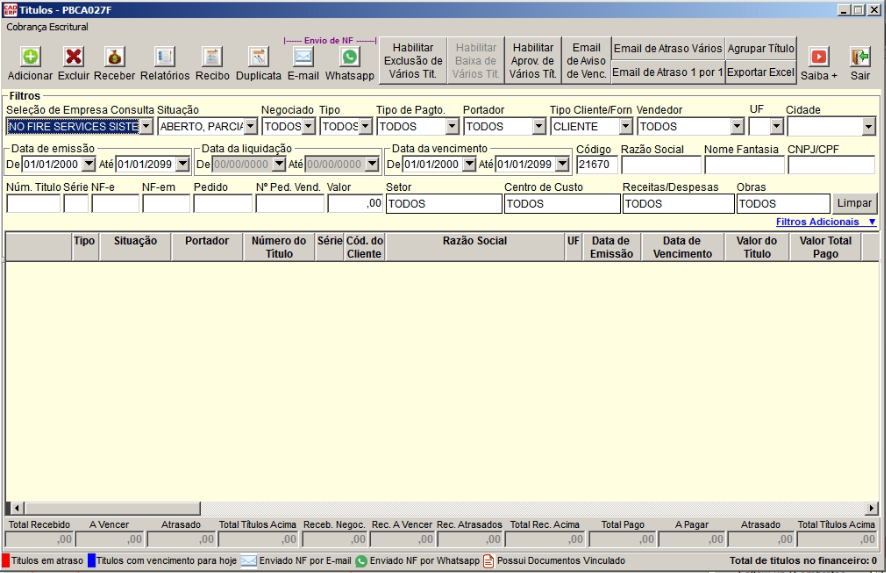Open the Data de emissão De date picker
886x573 pixels.
coord(89,164)
